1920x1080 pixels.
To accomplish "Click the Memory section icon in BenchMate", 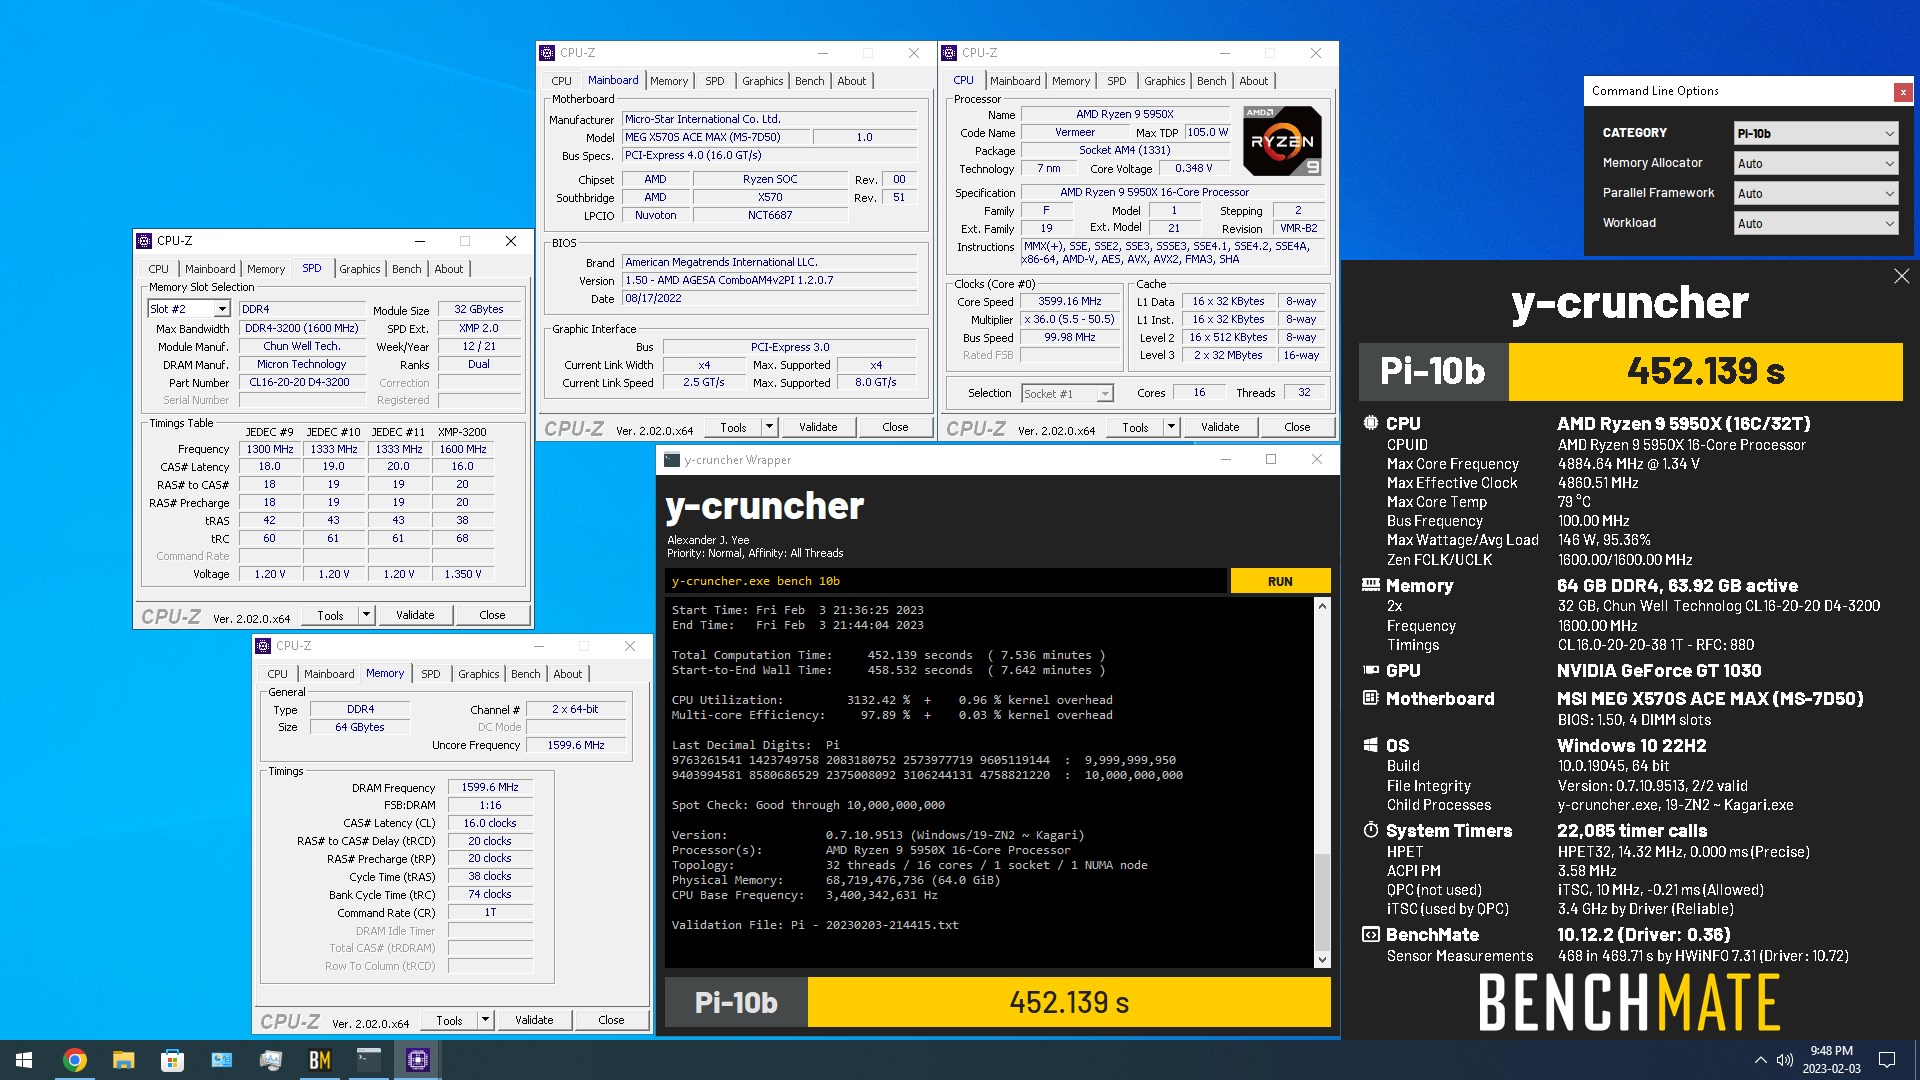I will 1371,585.
